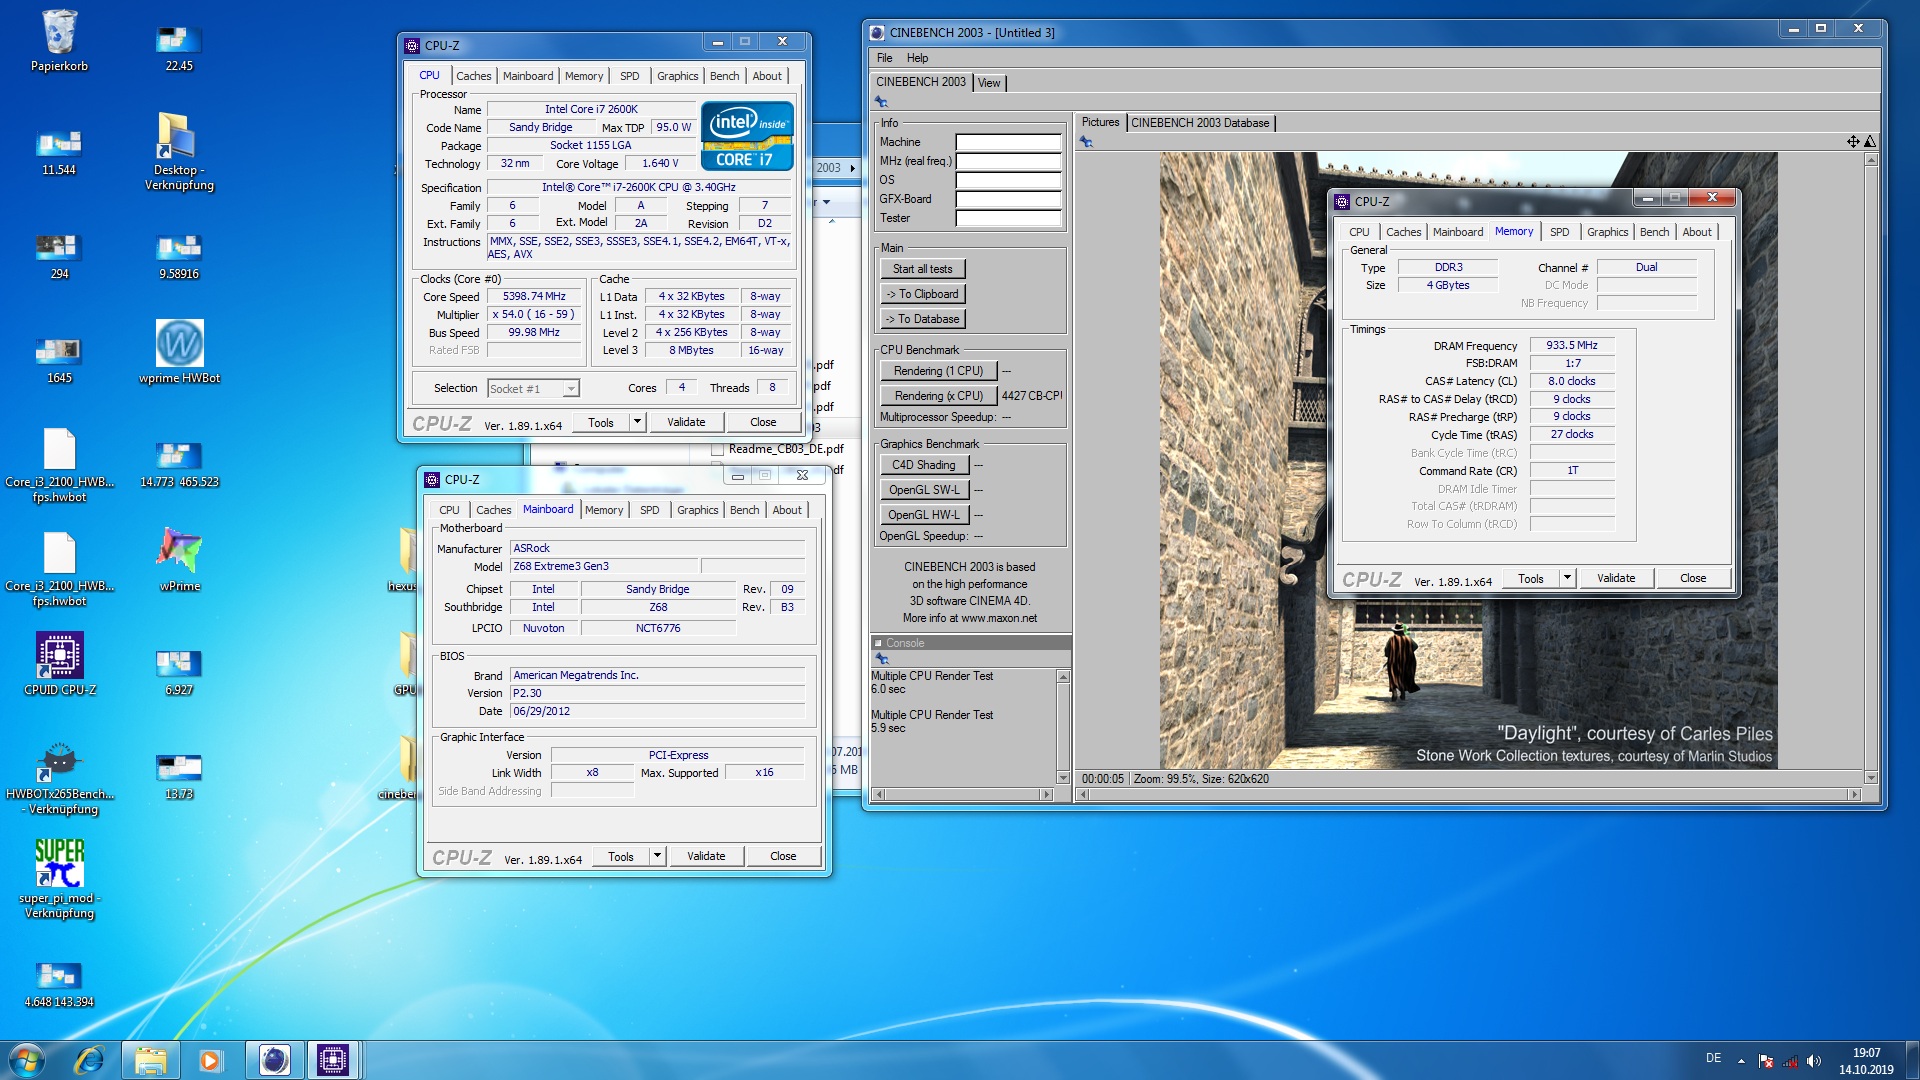Screen dimensions: 1920x1080
Task: Click the Tester input field
Action: pos(1008,218)
